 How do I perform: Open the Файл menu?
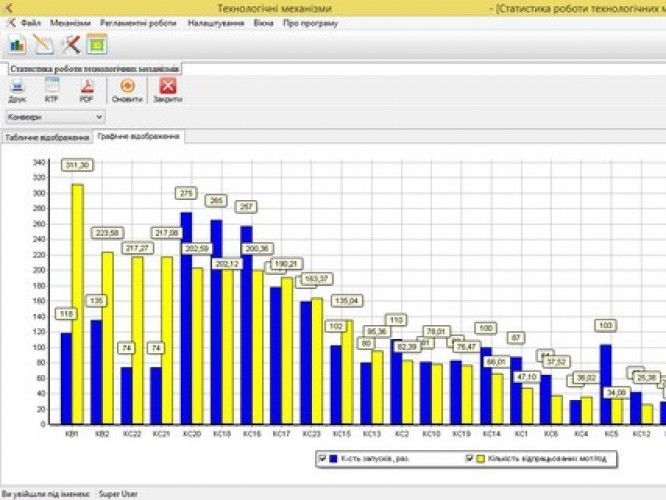pos(30,22)
